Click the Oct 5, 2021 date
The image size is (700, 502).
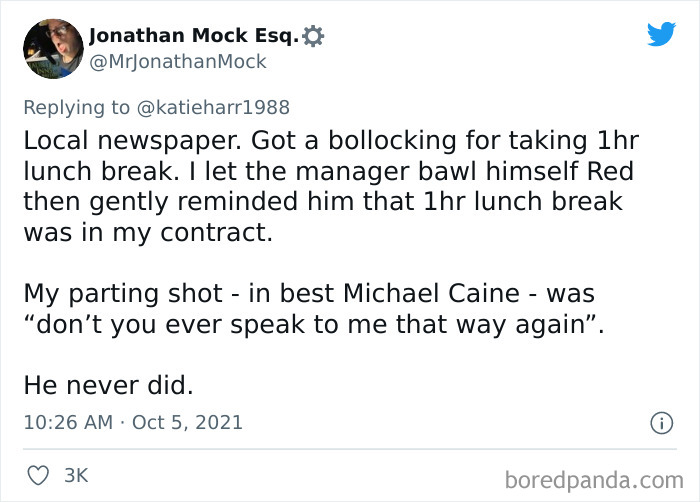click(x=190, y=422)
